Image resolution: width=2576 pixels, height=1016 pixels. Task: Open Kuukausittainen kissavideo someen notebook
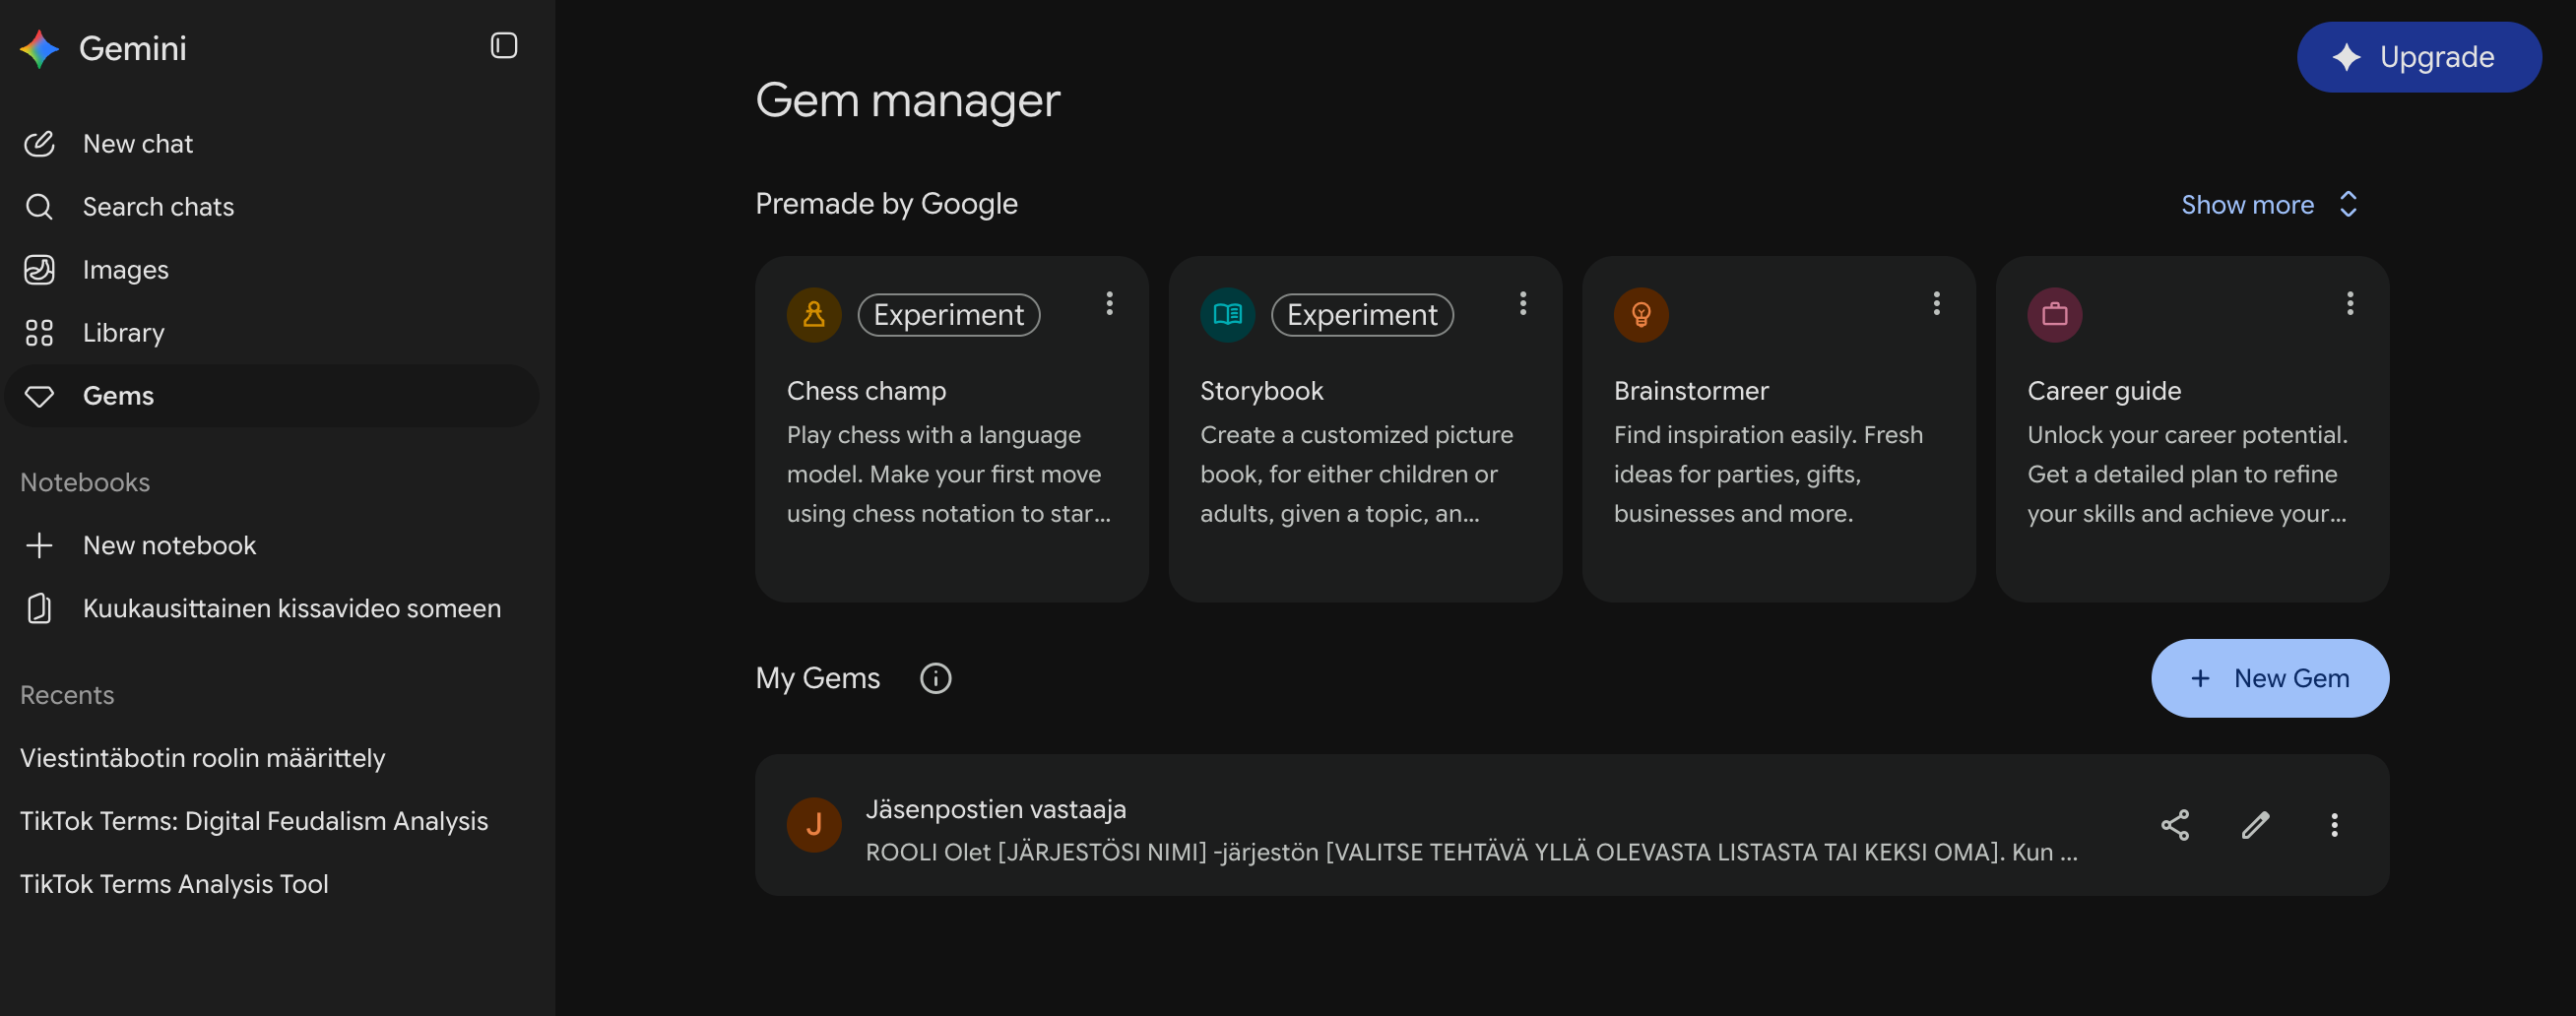(272, 608)
